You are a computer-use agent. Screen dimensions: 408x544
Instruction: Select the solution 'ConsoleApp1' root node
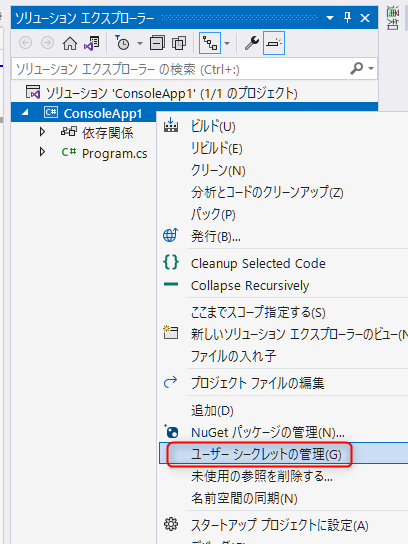pos(162,93)
